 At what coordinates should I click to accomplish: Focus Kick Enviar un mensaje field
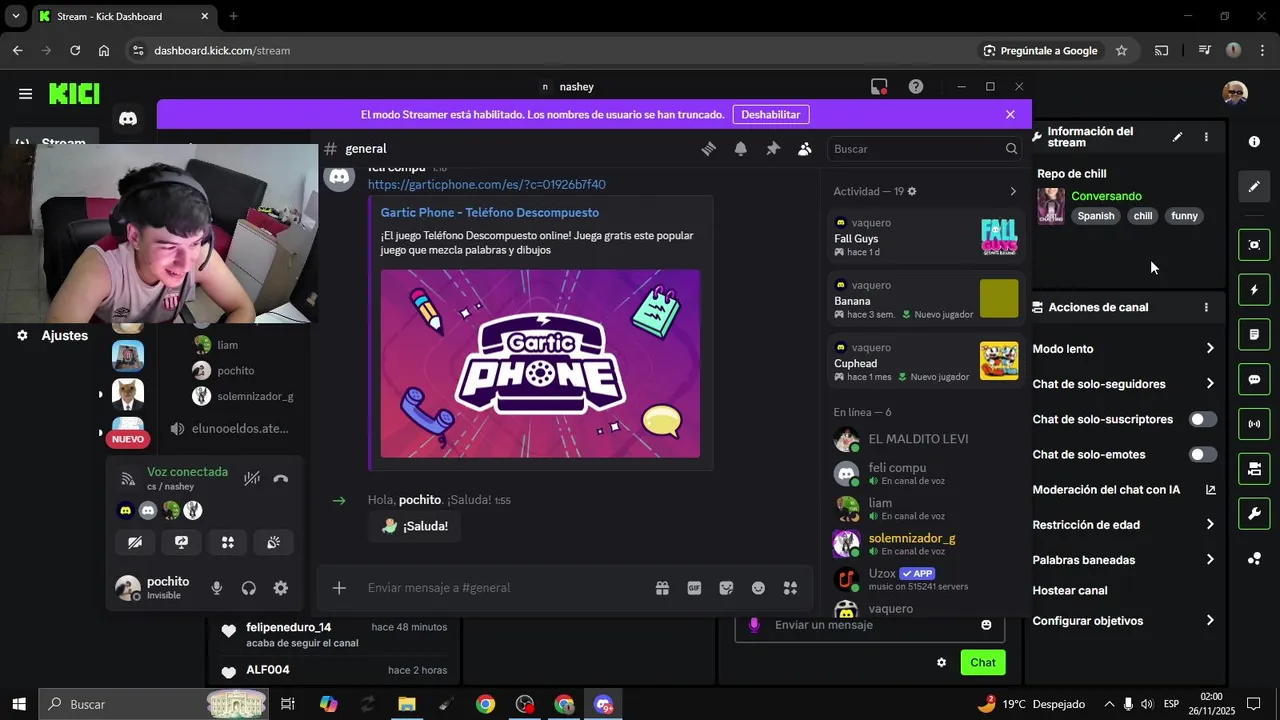(869, 625)
